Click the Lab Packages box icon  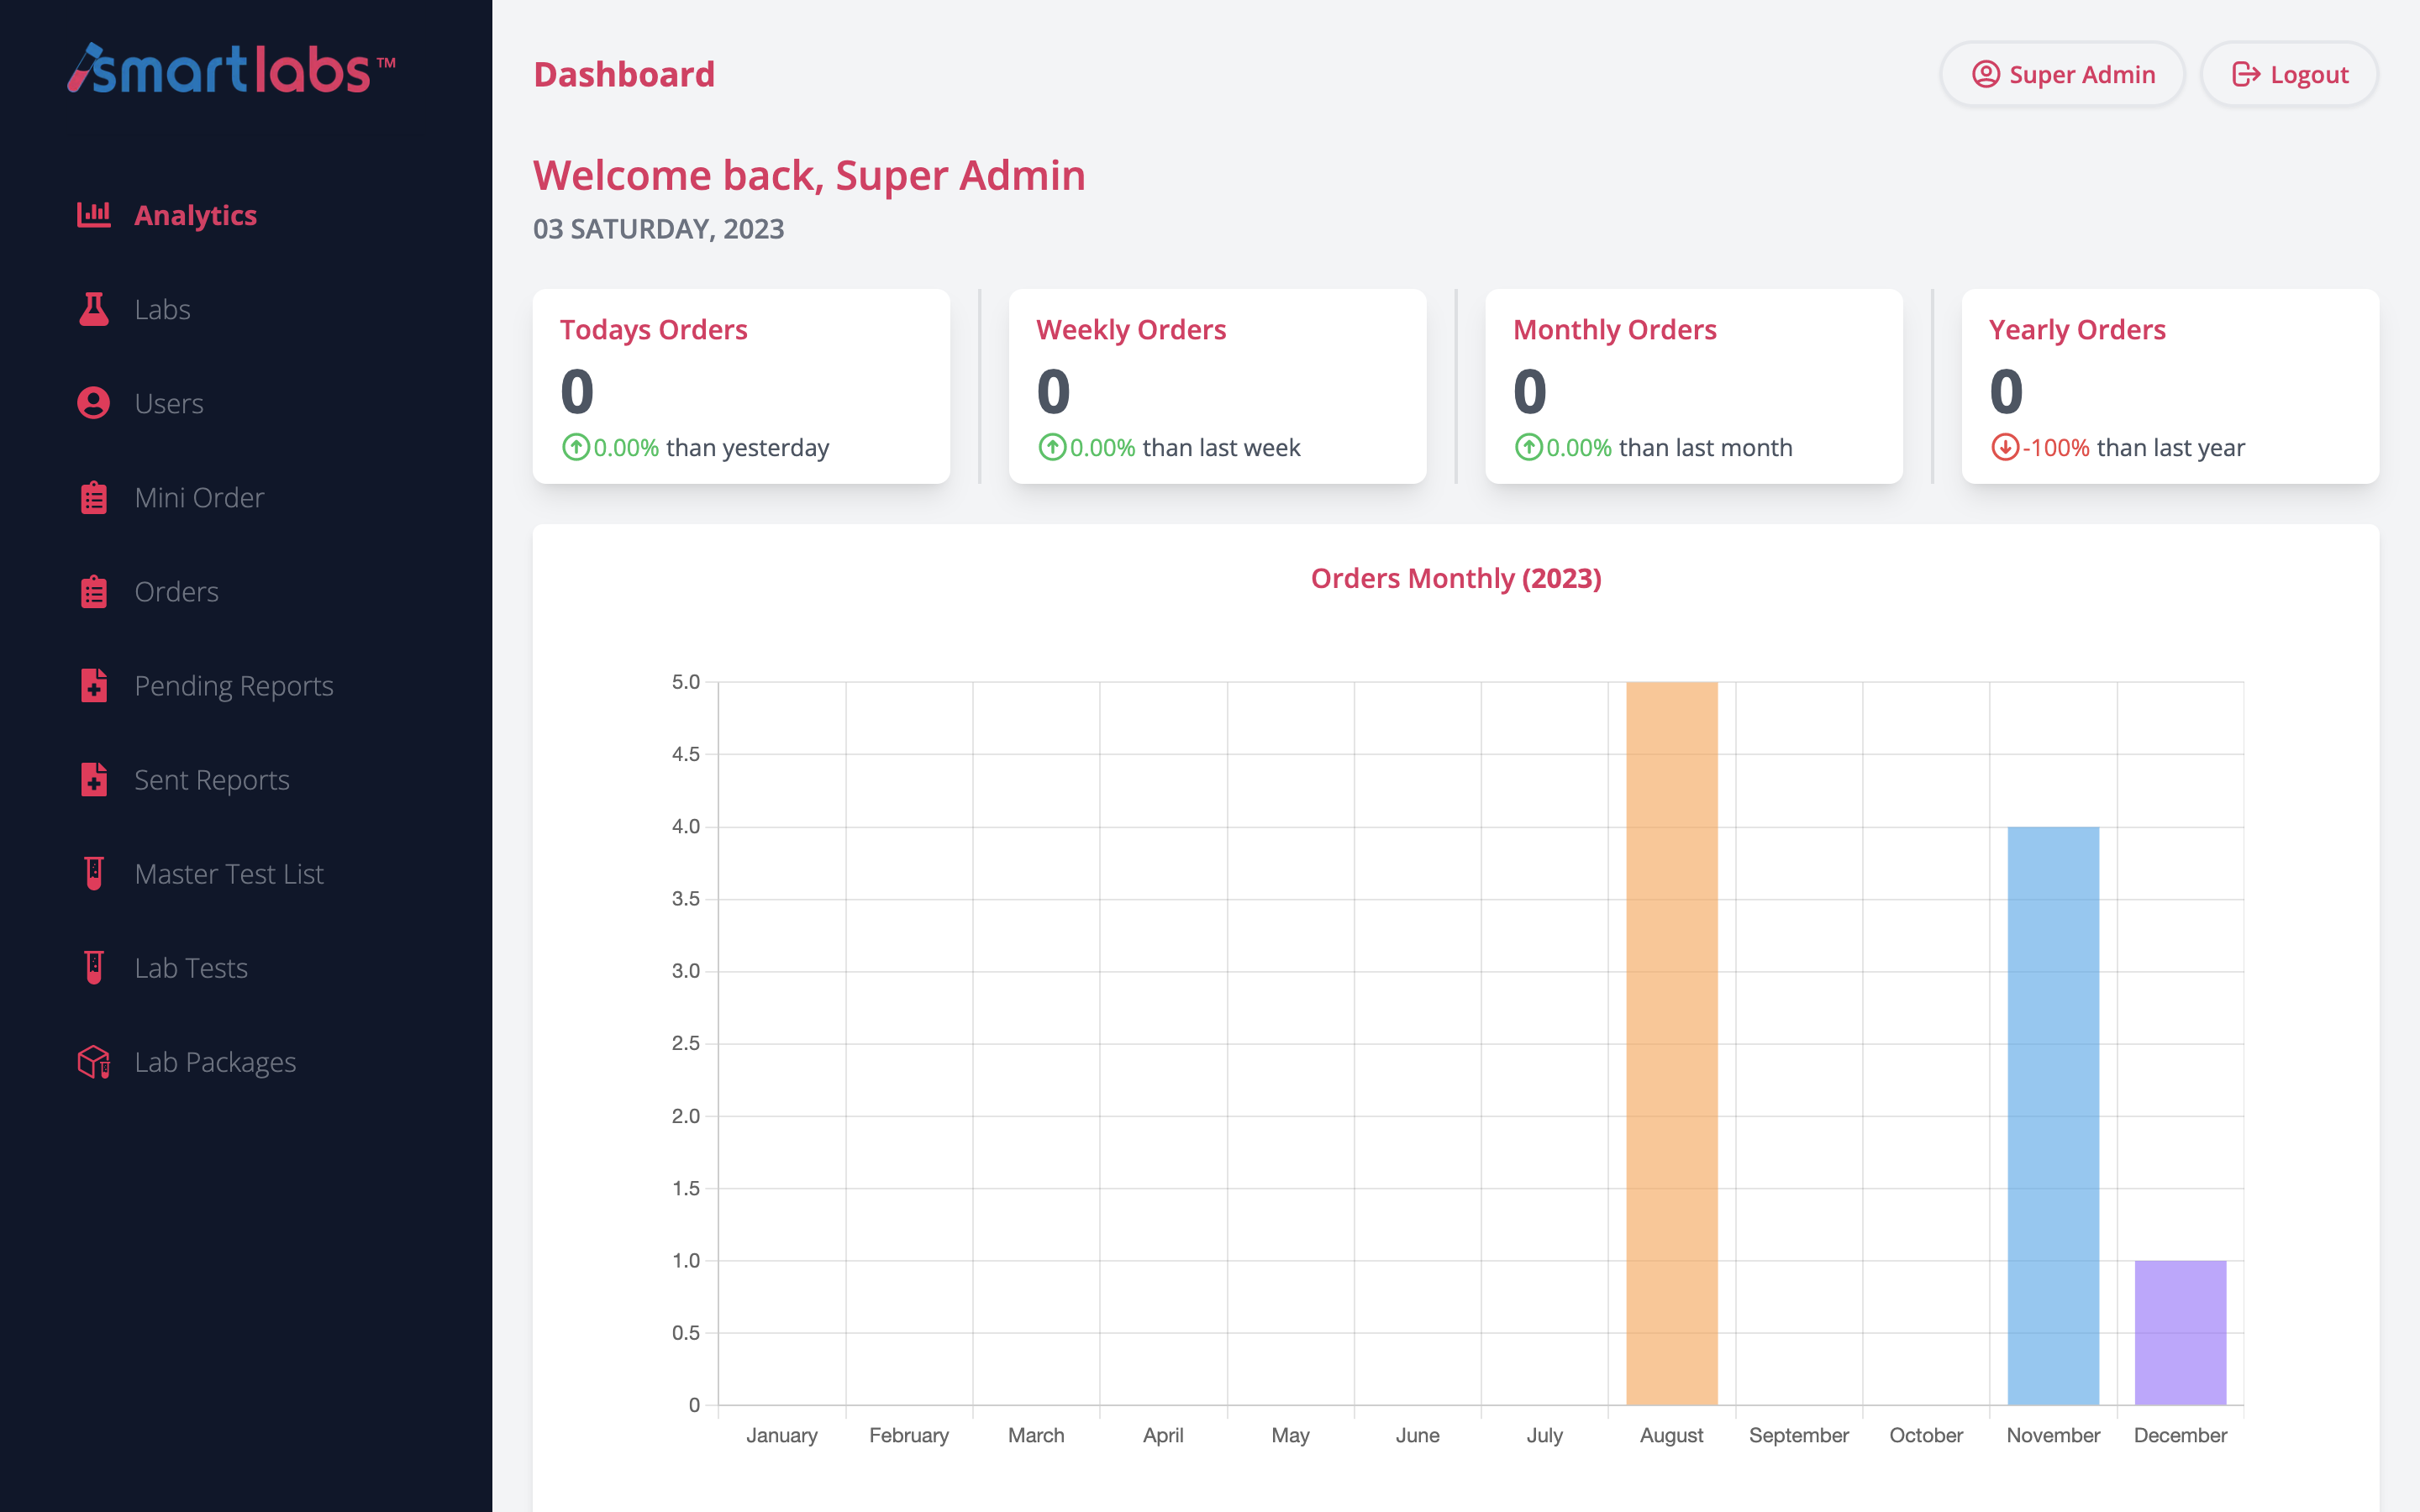point(94,1061)
